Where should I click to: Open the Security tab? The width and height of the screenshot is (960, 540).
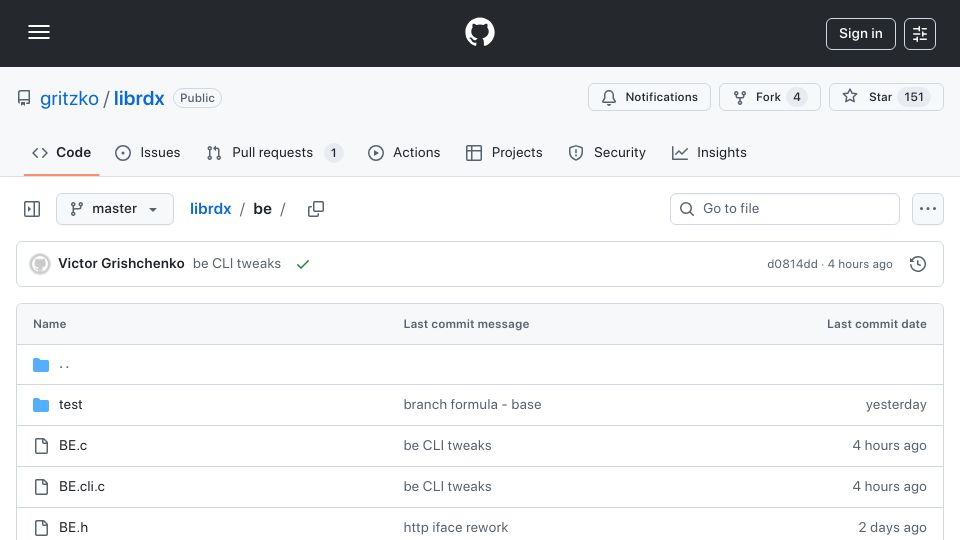607,152
